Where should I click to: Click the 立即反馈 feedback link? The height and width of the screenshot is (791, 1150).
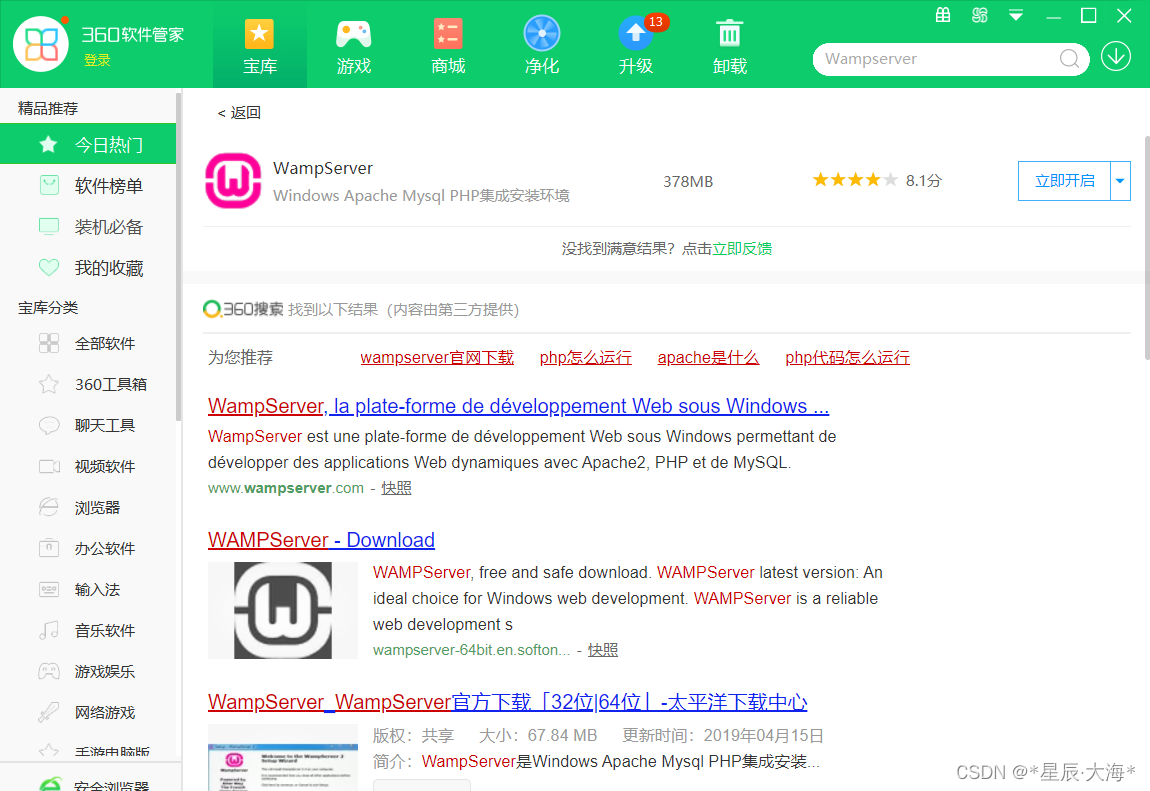[742, 249]
